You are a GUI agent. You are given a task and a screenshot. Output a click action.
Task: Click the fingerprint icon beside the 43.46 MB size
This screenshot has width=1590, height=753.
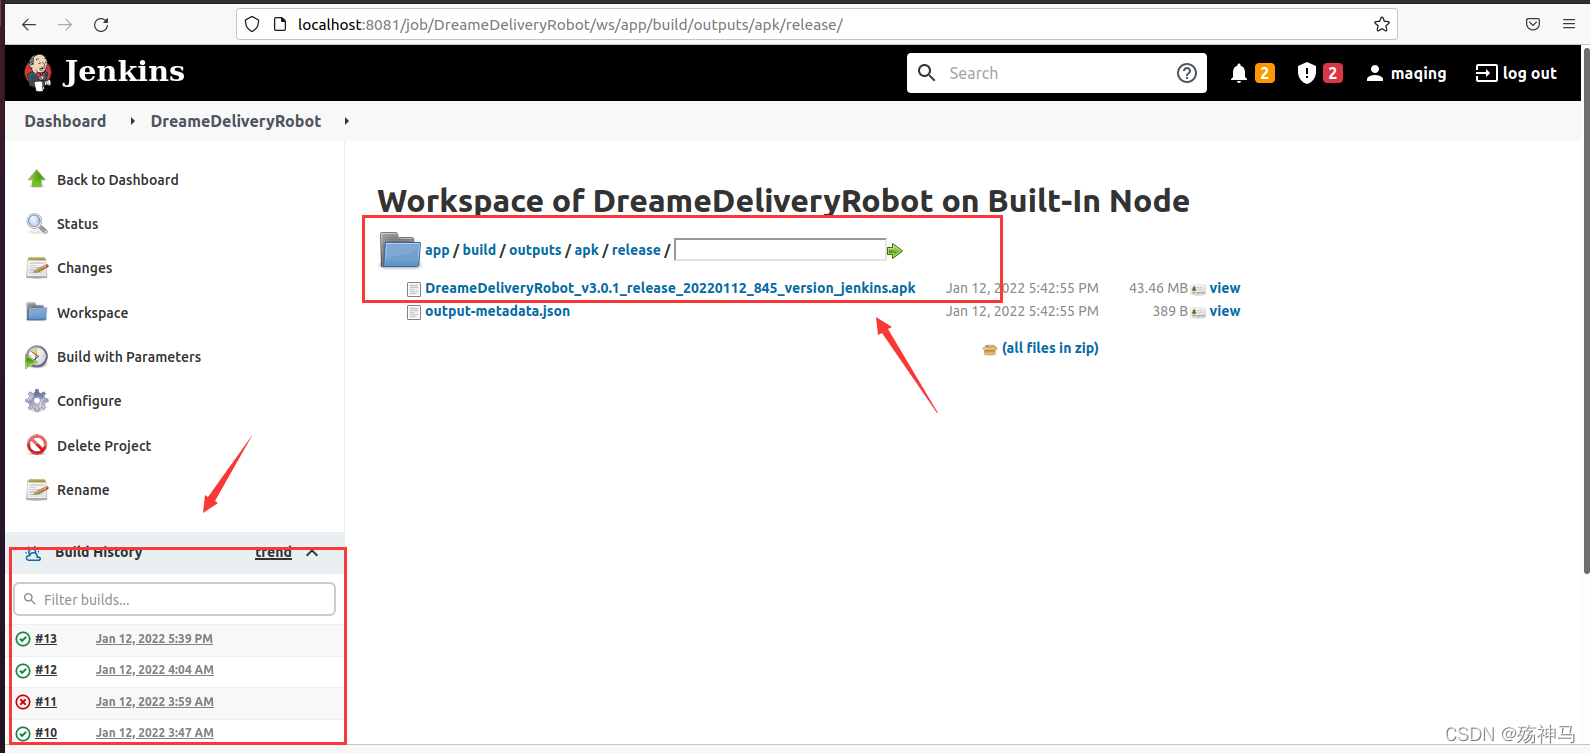click(1198, 289)
